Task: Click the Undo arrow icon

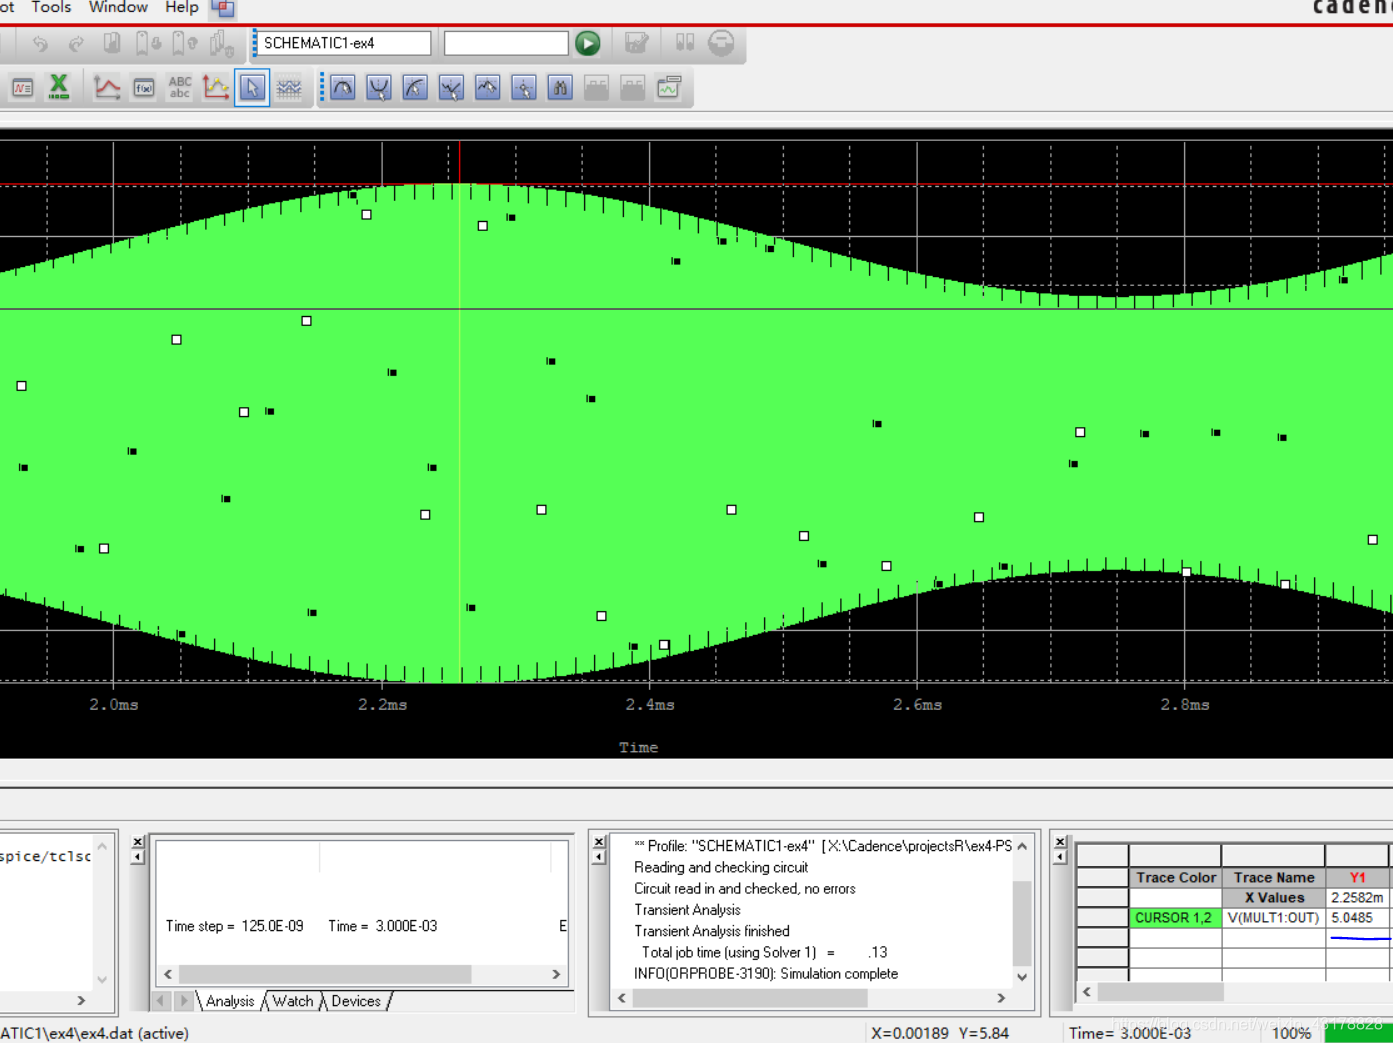Action: coord(40,43)
